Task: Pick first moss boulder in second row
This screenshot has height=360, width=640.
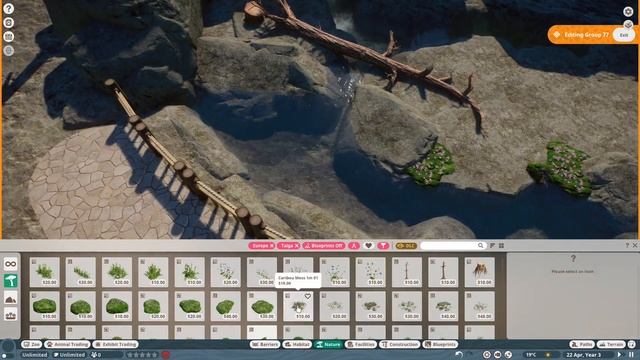Action: pos(44,306)
